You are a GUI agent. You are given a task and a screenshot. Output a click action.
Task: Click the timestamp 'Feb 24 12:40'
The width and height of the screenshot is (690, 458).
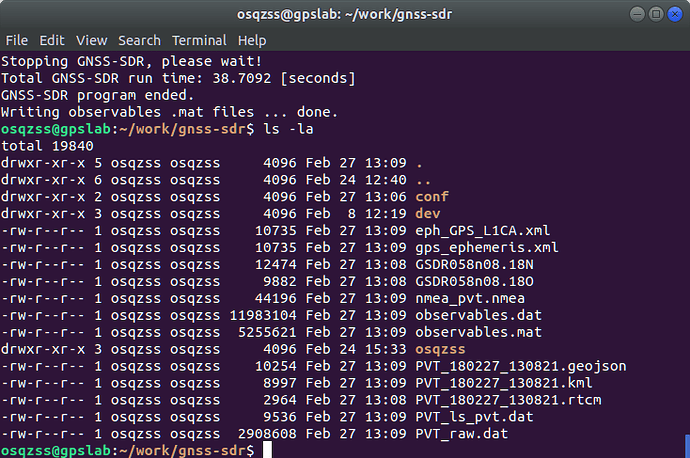[356, 180]
